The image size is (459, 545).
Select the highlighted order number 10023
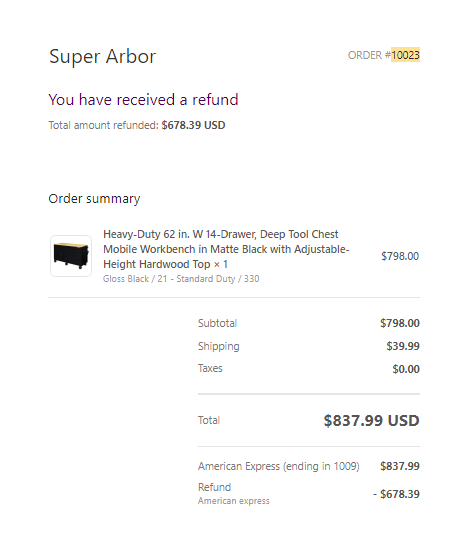[405, 55]
